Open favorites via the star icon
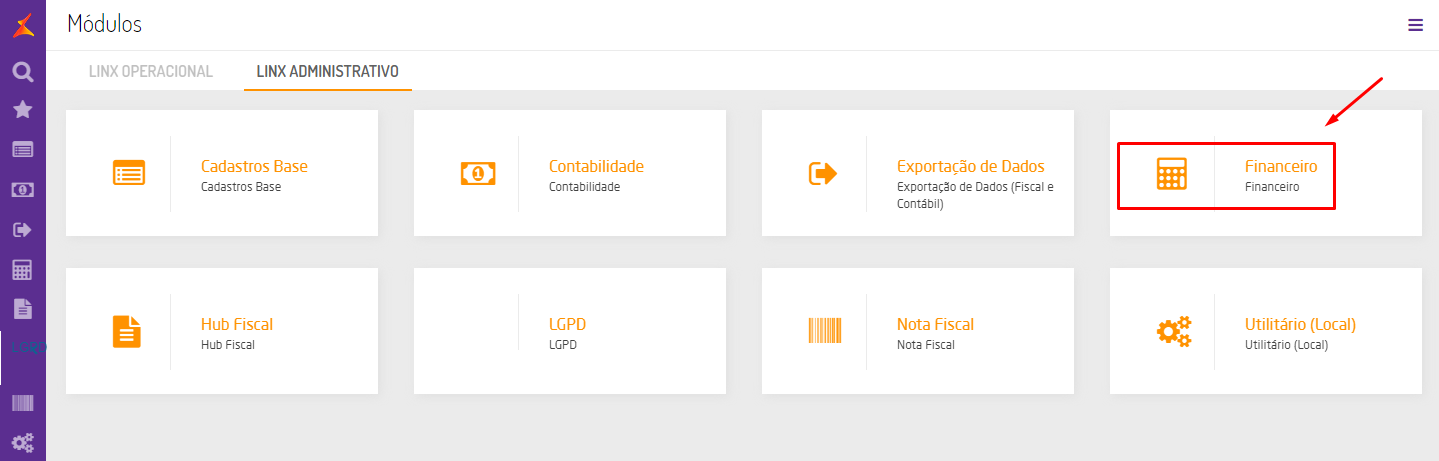Viewport: 1439px width, 461px height. [x=22, y=109]
